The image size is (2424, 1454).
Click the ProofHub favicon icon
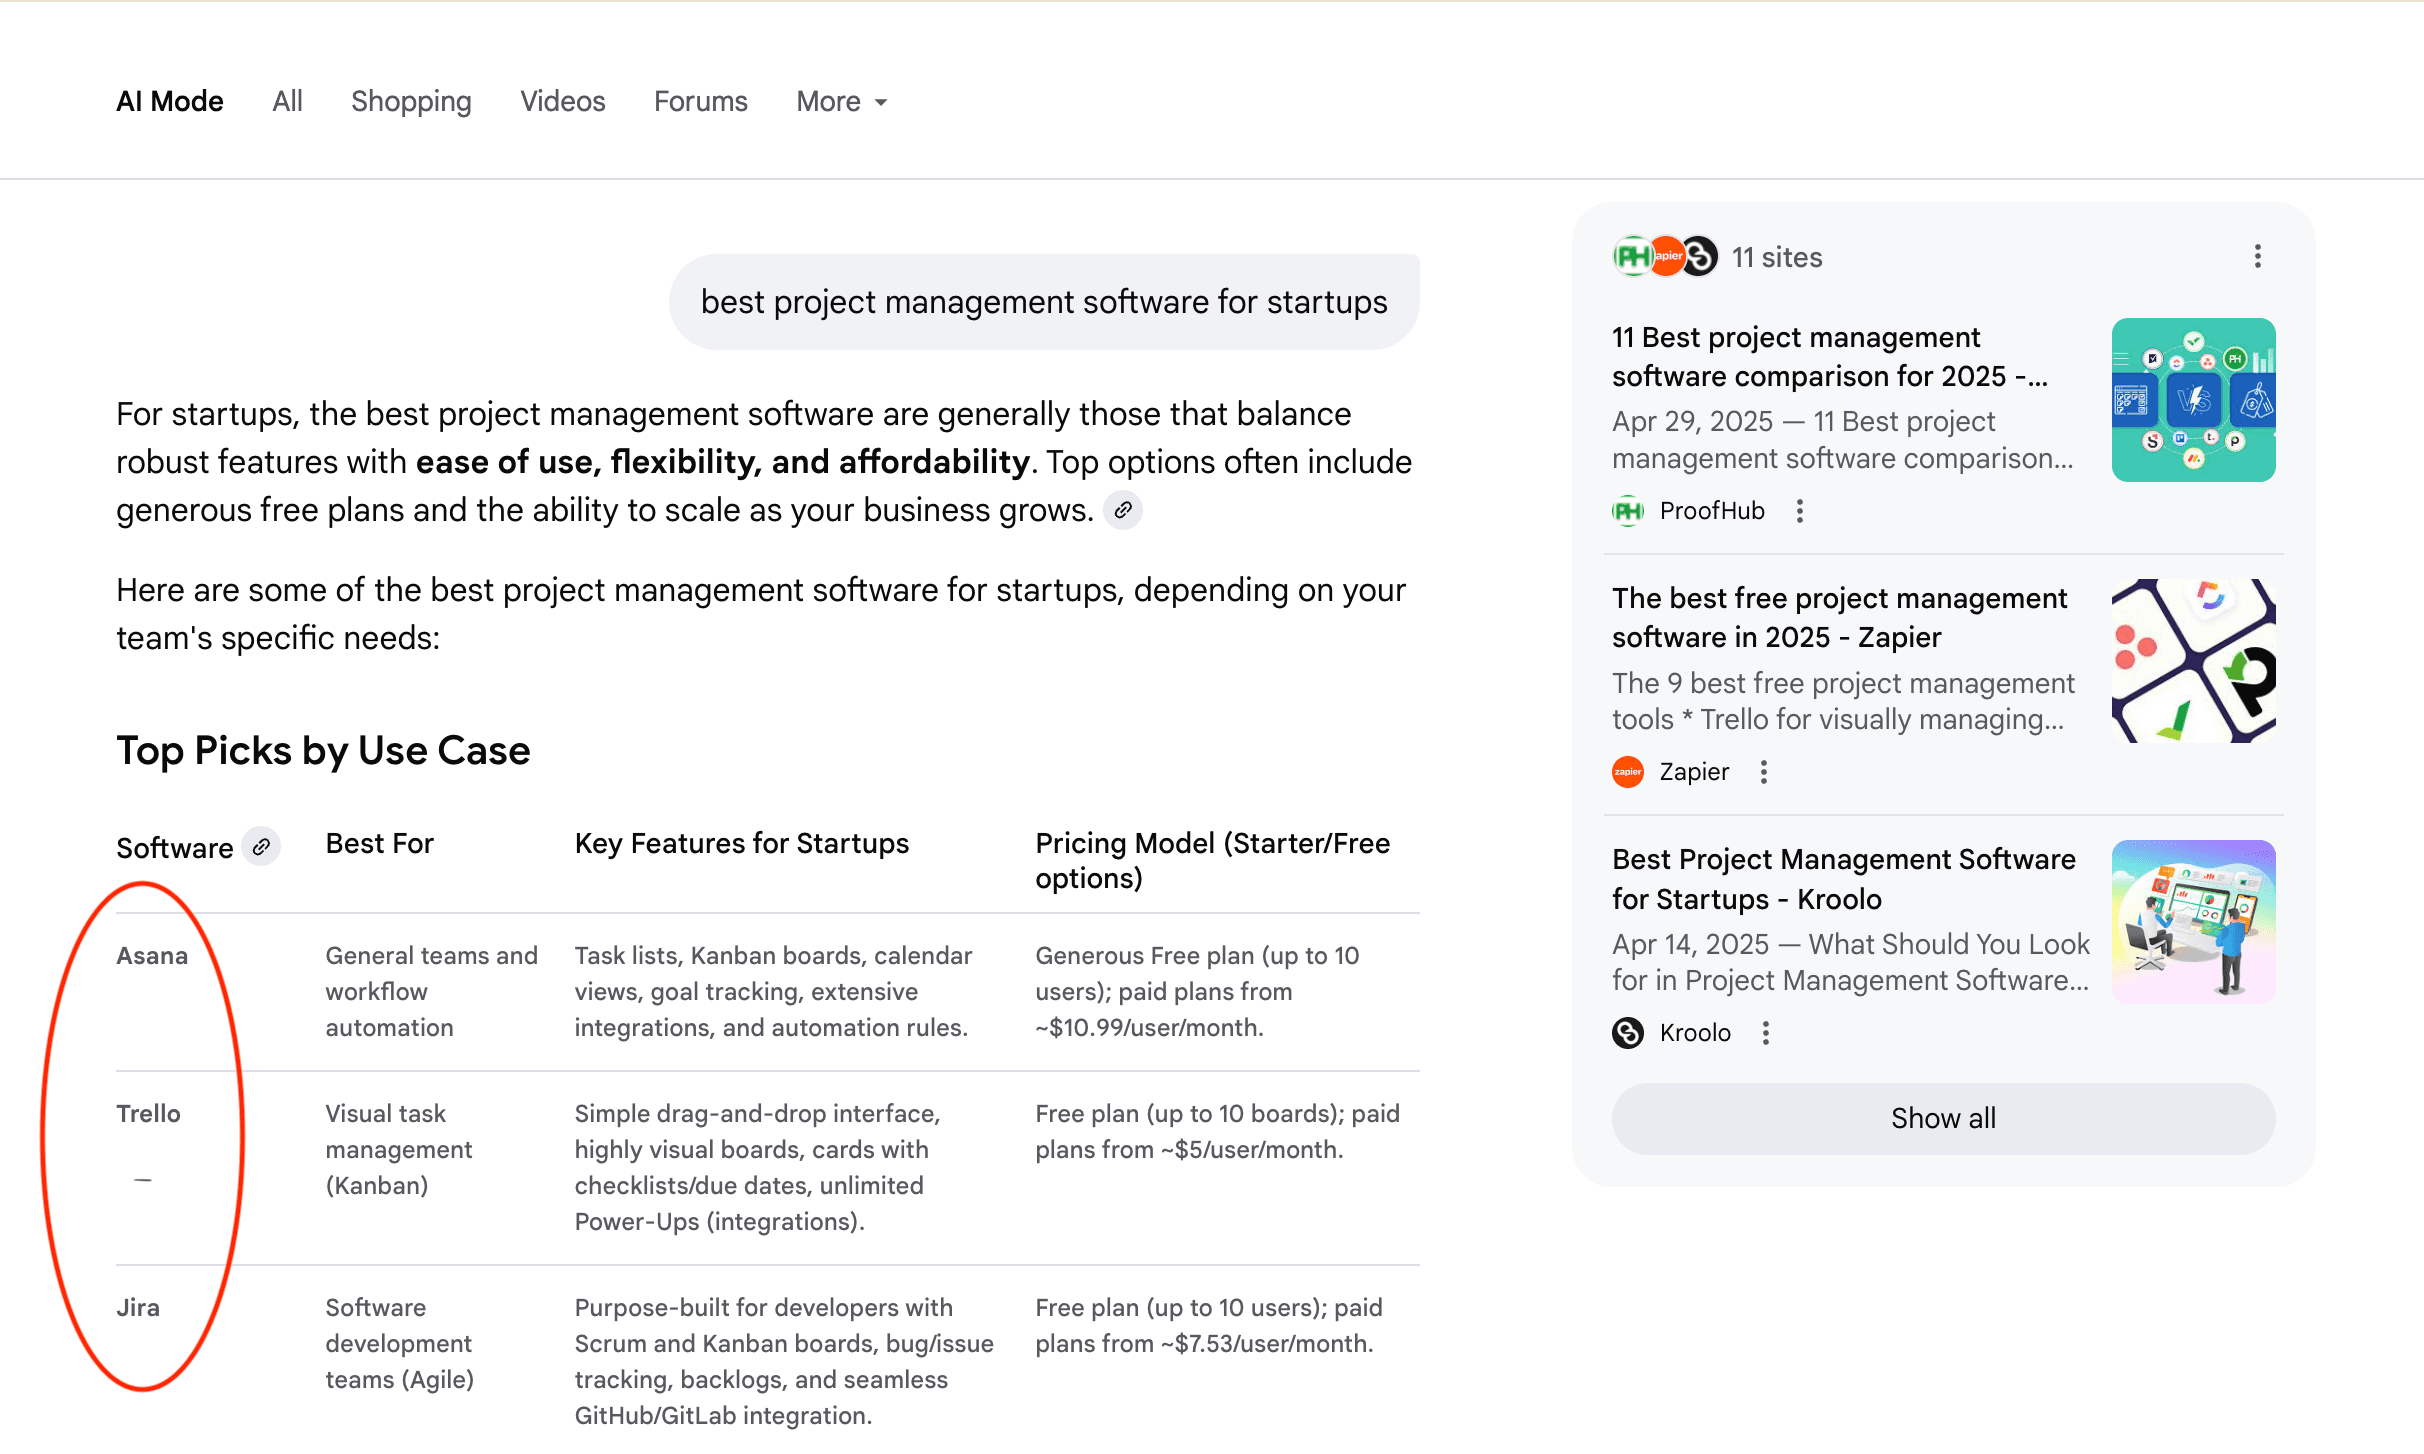[x=1628, y=511]
